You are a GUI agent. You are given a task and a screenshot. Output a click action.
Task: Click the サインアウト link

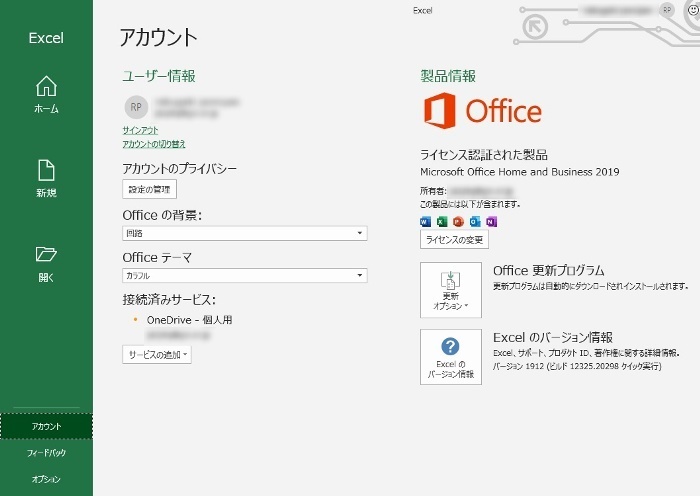[140, 130]
